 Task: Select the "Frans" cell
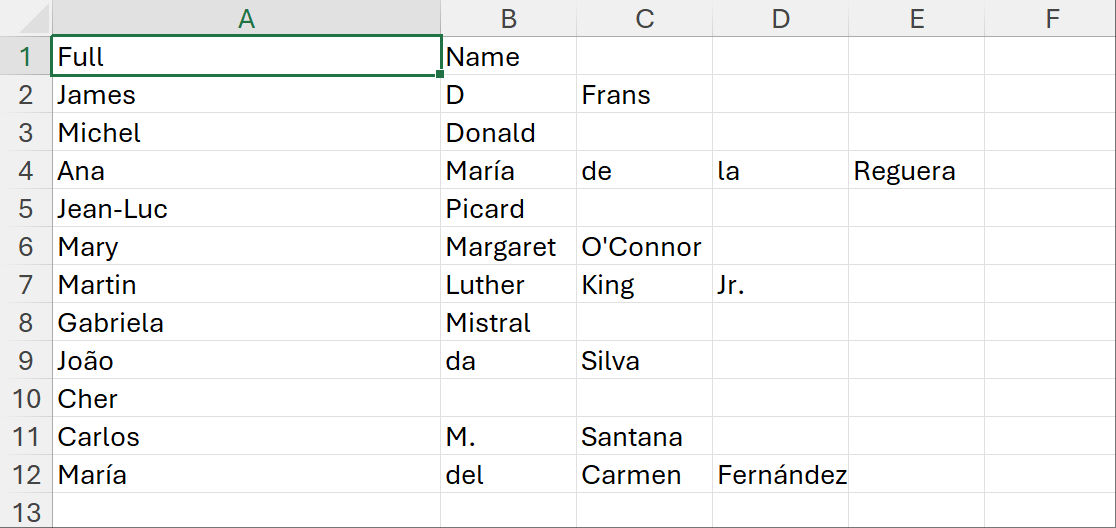coord(644,95)
